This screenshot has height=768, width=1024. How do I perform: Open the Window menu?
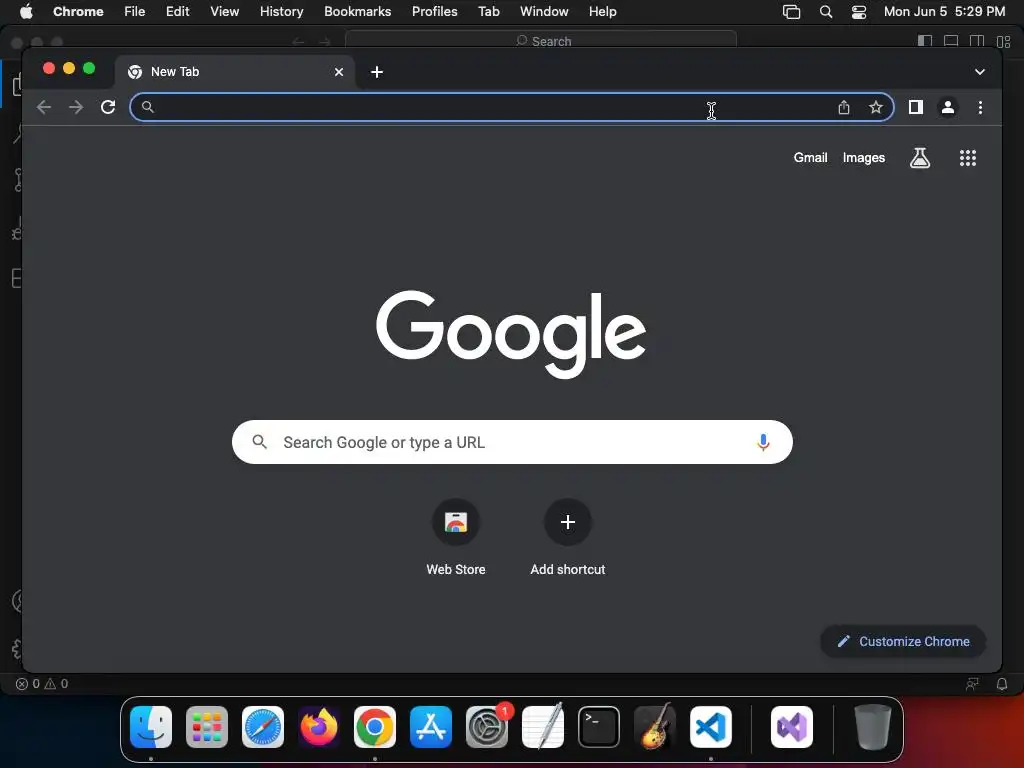click(544, 11)
